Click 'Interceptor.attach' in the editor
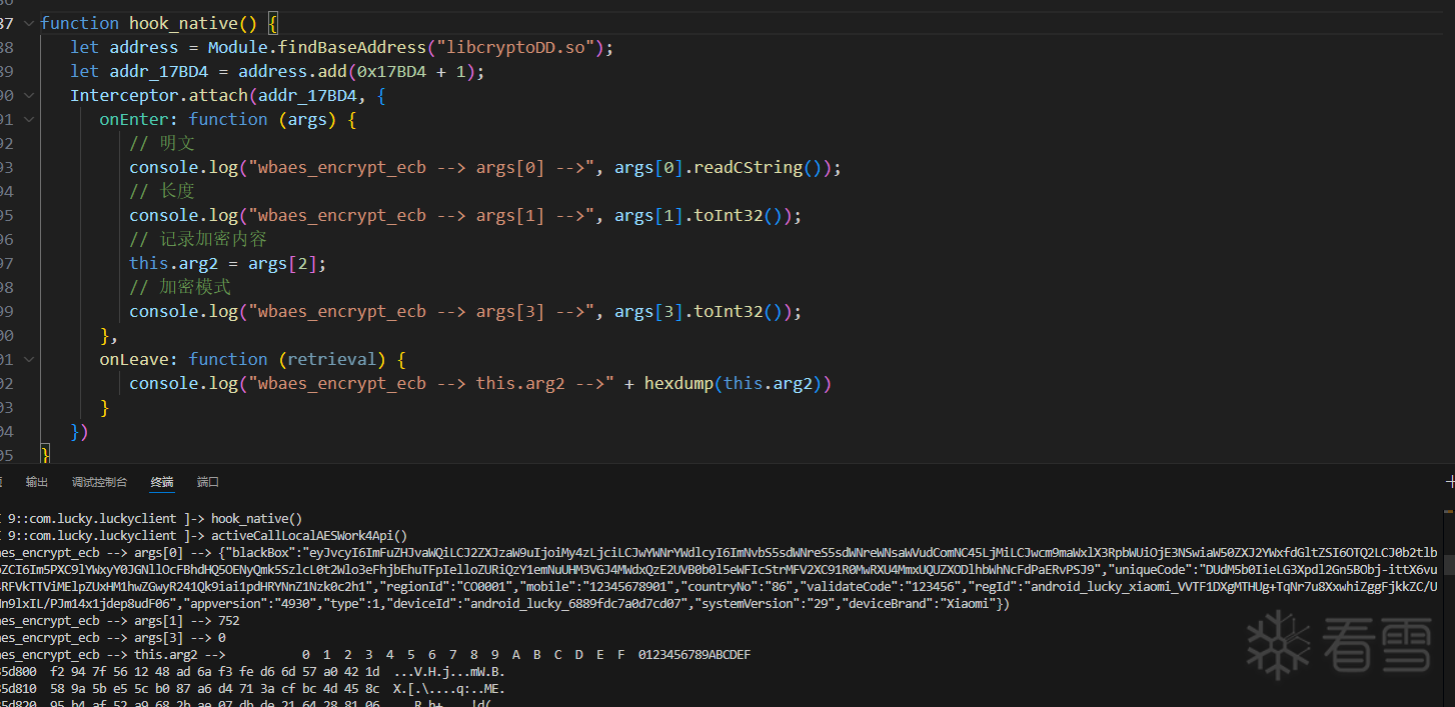The width and height of the screenshot is (1455, 707). (159, 95)
